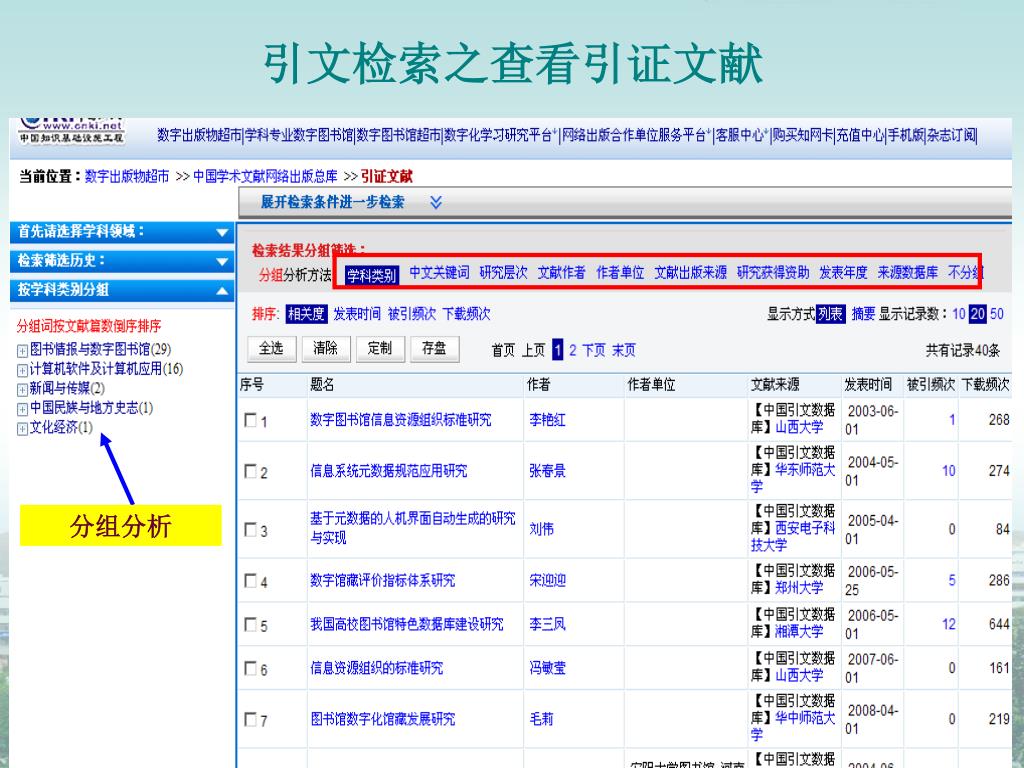
Task: Expand the 新闻与传媒 plus icon
Action: point(22,389)
